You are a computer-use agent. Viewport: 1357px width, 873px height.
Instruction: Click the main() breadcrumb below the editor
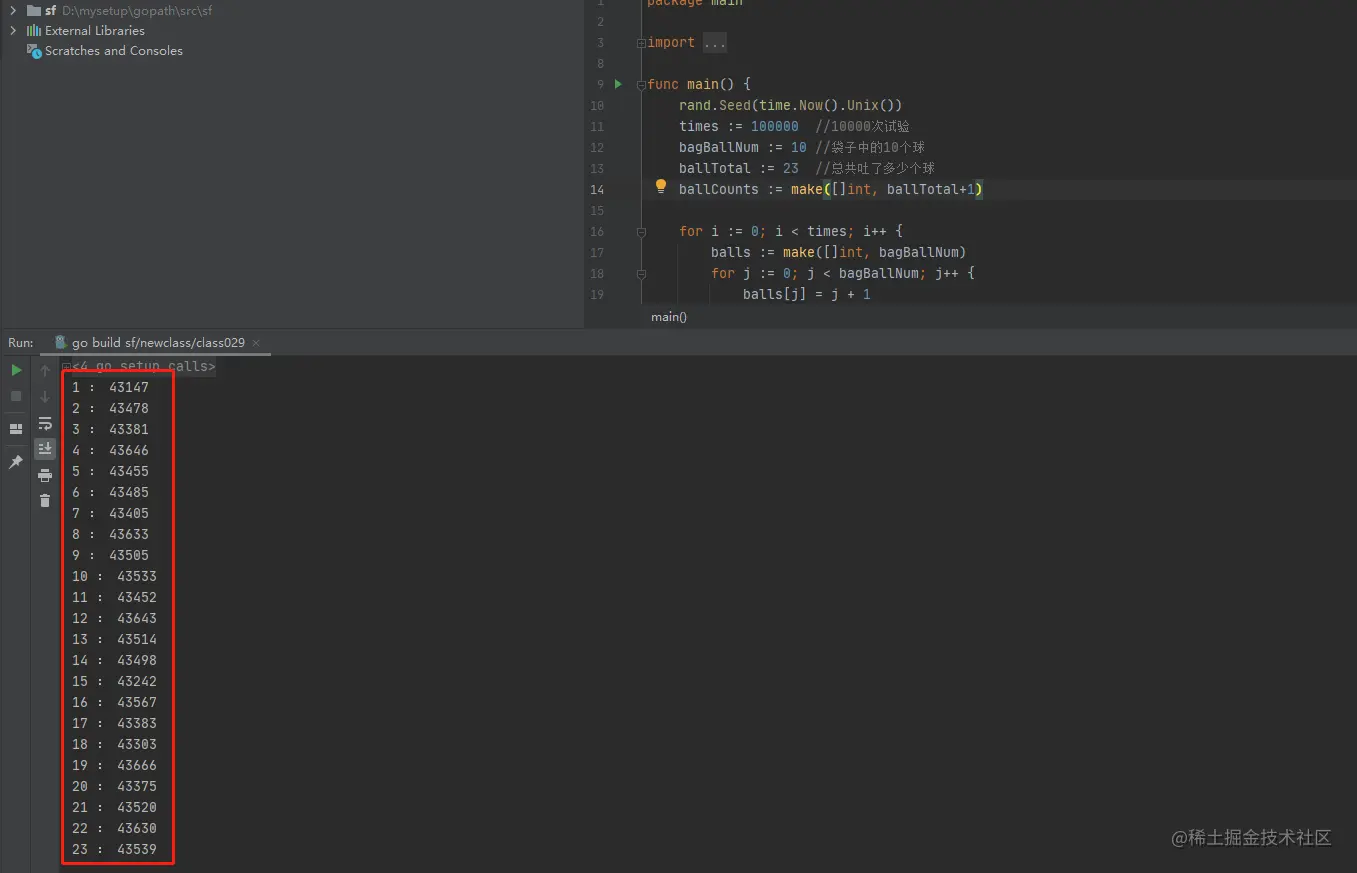tap(669, 317)
